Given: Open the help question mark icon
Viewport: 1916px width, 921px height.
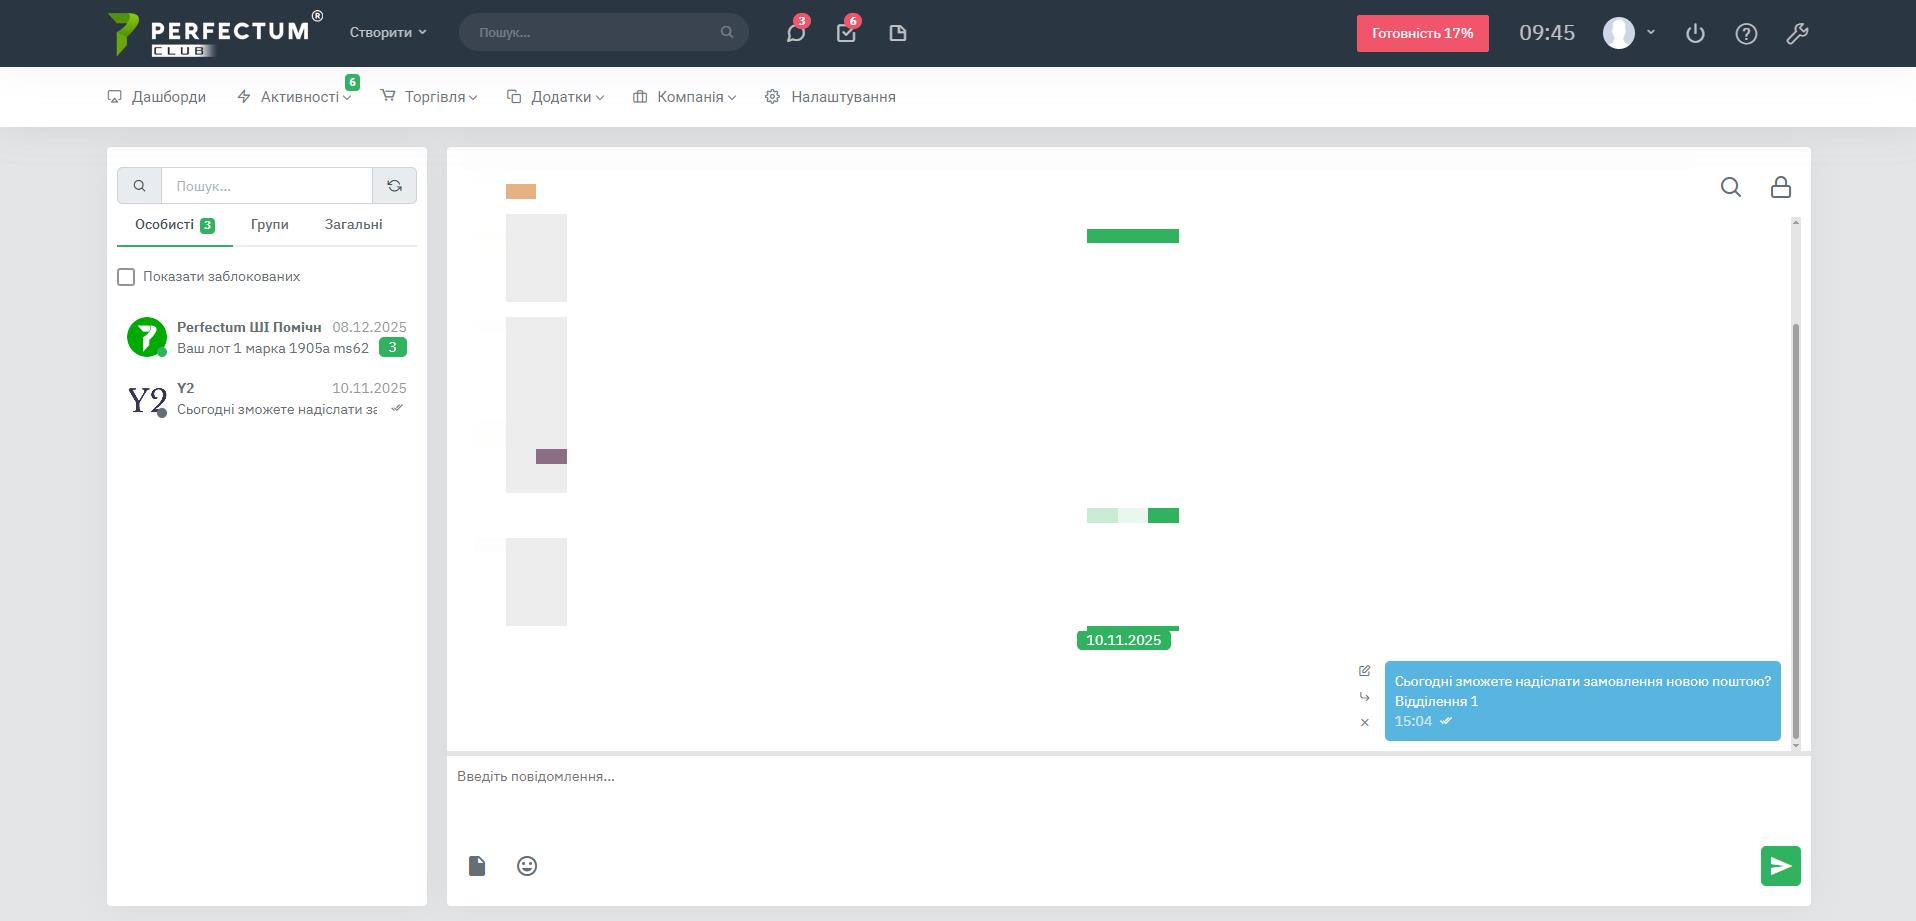Looking at the screenshot, I should 1746,33.
